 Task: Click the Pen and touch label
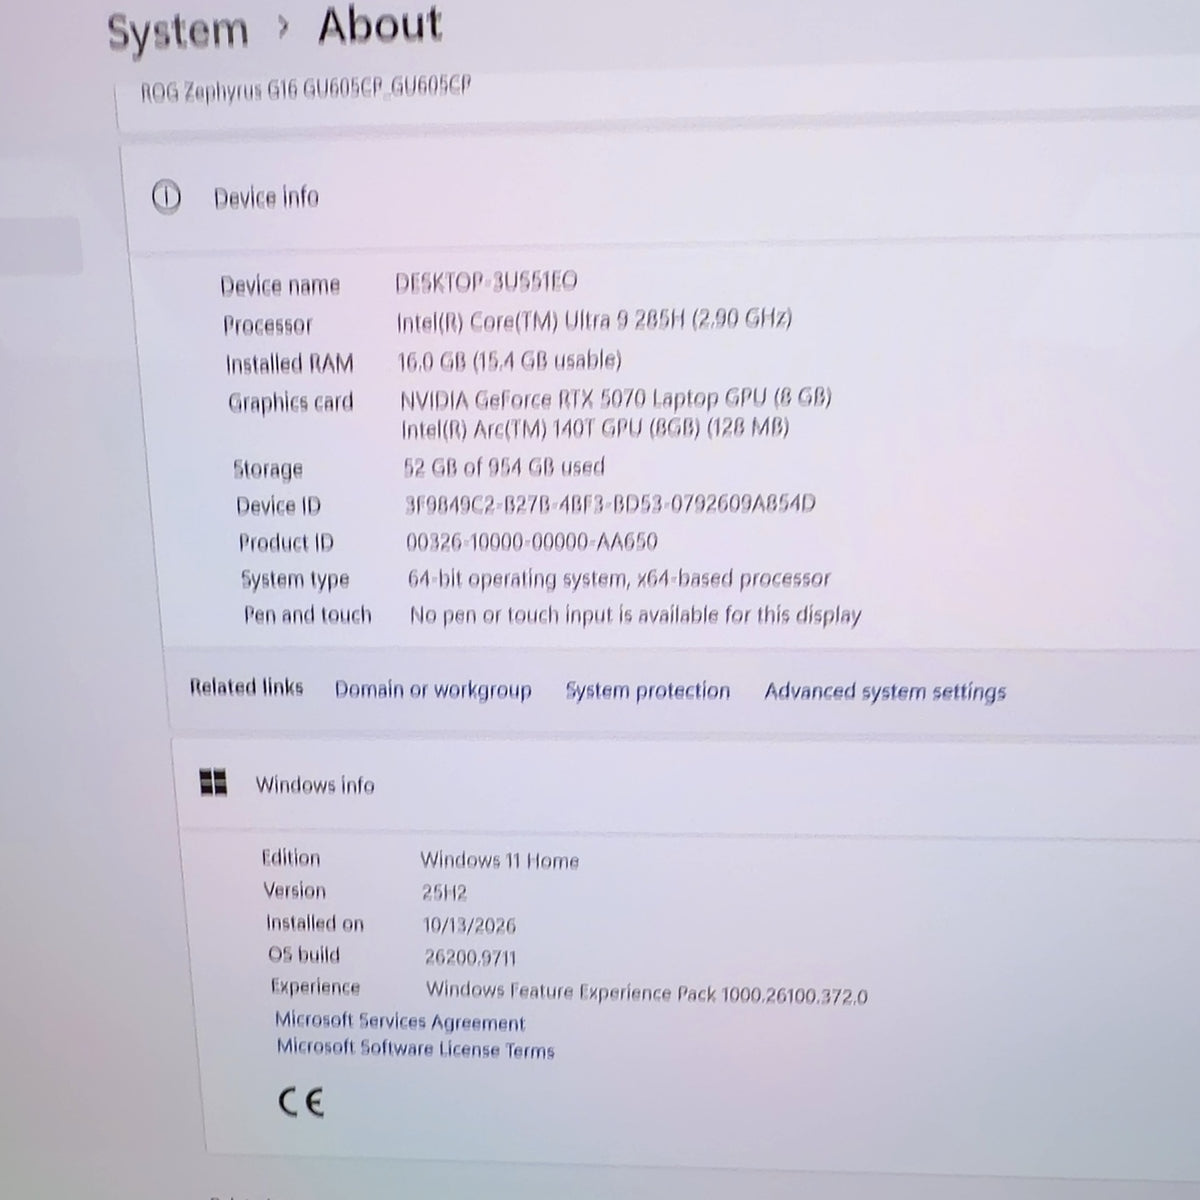click(308, 615)
